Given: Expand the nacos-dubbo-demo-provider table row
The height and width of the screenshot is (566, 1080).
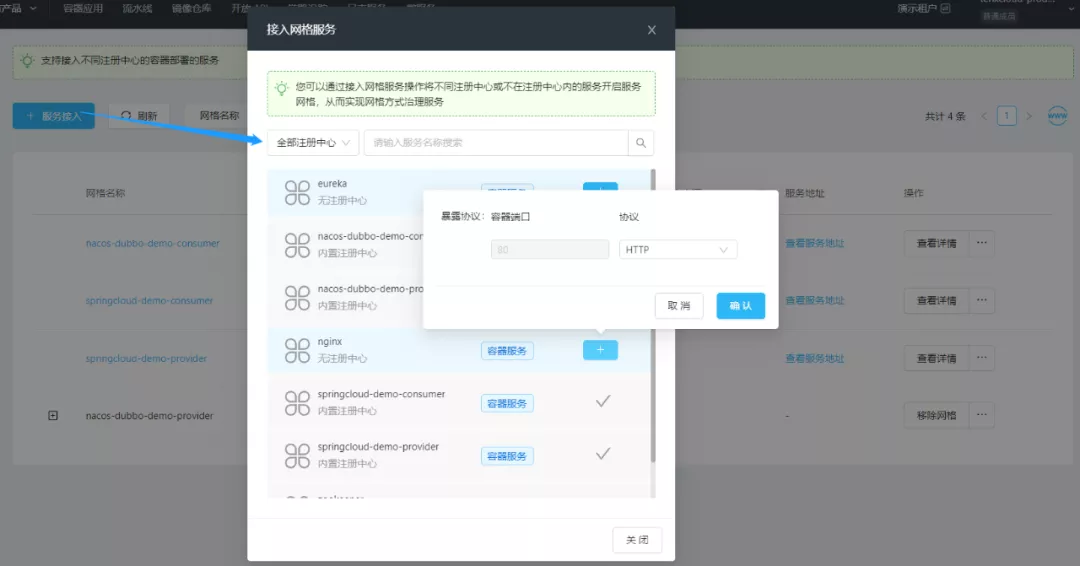Looking at the screenshot, I should (53, 415).
